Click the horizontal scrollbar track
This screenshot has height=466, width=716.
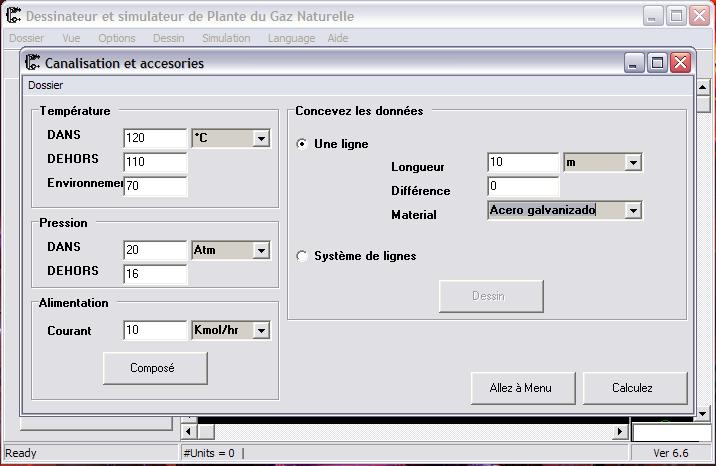point(413,431)
